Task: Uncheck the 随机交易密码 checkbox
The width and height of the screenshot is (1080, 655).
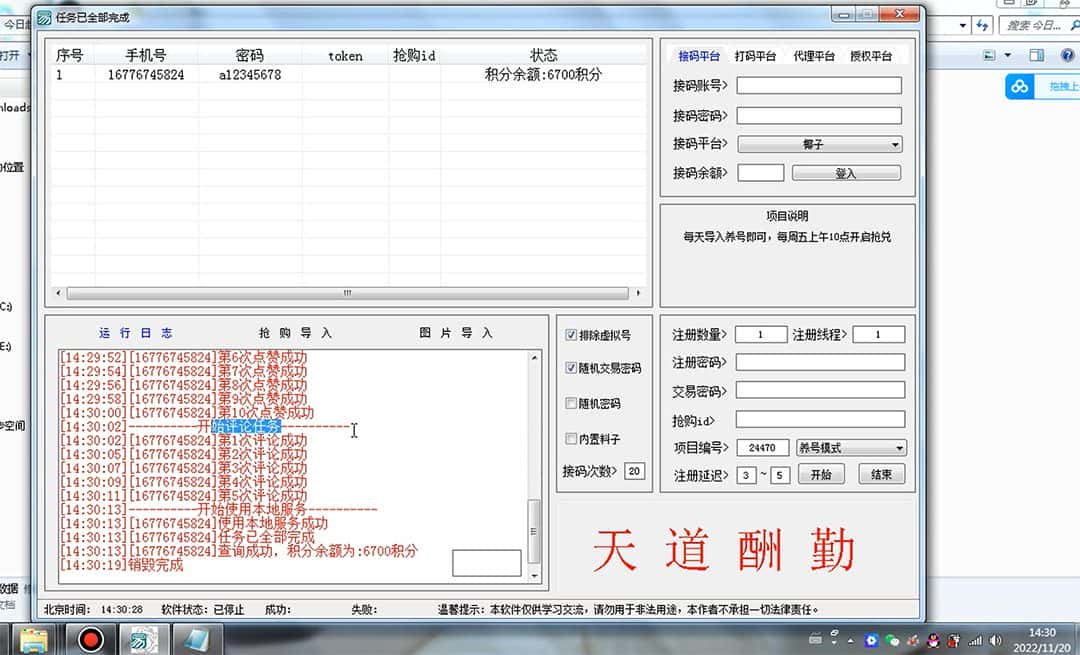Action: pos(571,368)
